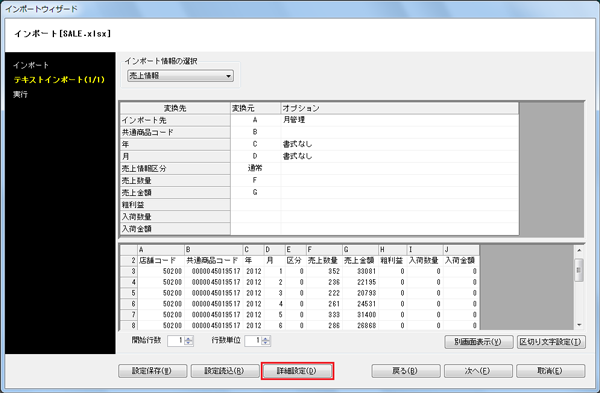This screenshot has width=600, height=393.
Task: Click the 設定保存(W) button
Action: tap(152, 371)
